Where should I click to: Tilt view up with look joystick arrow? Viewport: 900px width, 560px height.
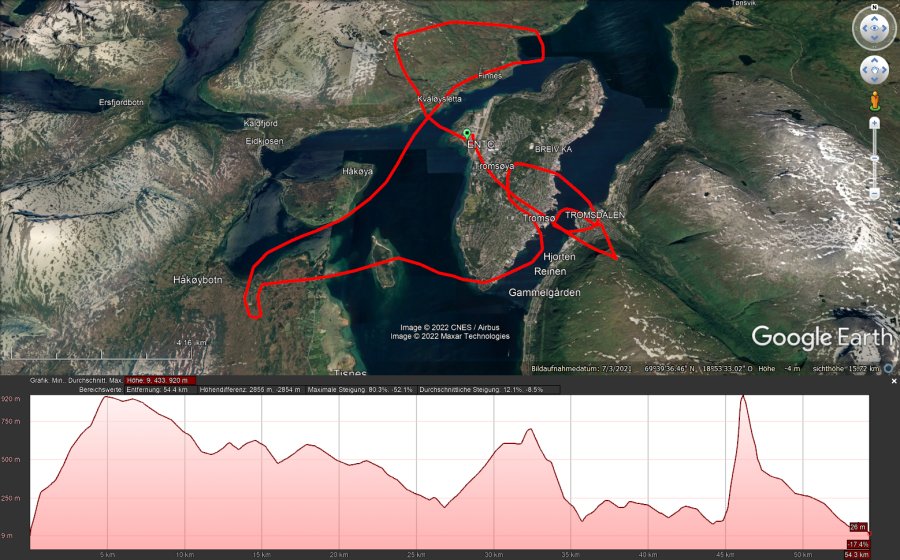coord(874,17)
